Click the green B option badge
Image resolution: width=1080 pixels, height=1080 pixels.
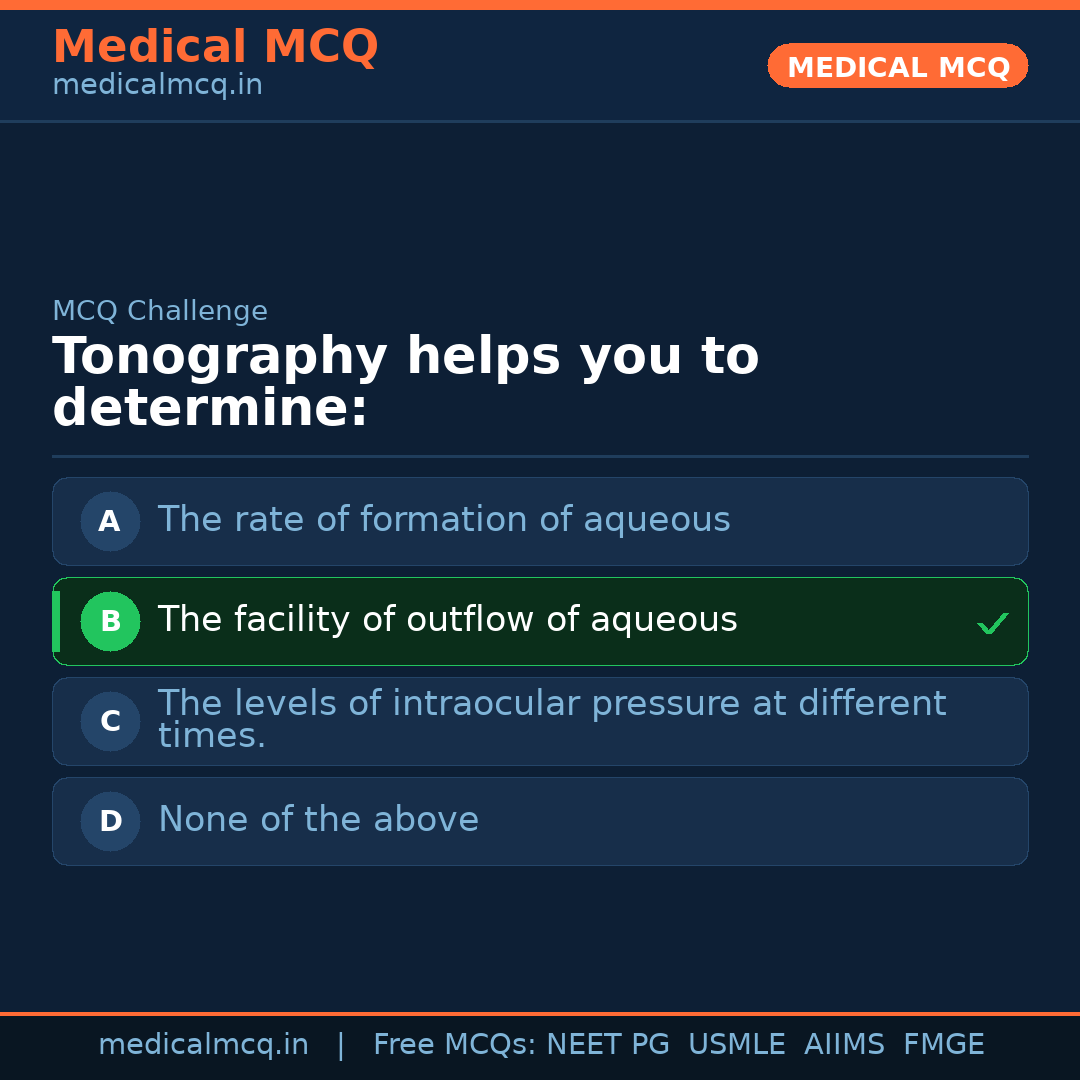point(110,621)
